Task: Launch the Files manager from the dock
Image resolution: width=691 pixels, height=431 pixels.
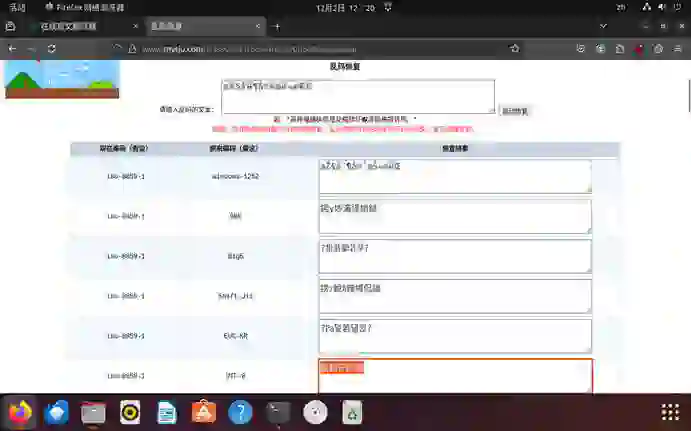Action: (94, 412)
